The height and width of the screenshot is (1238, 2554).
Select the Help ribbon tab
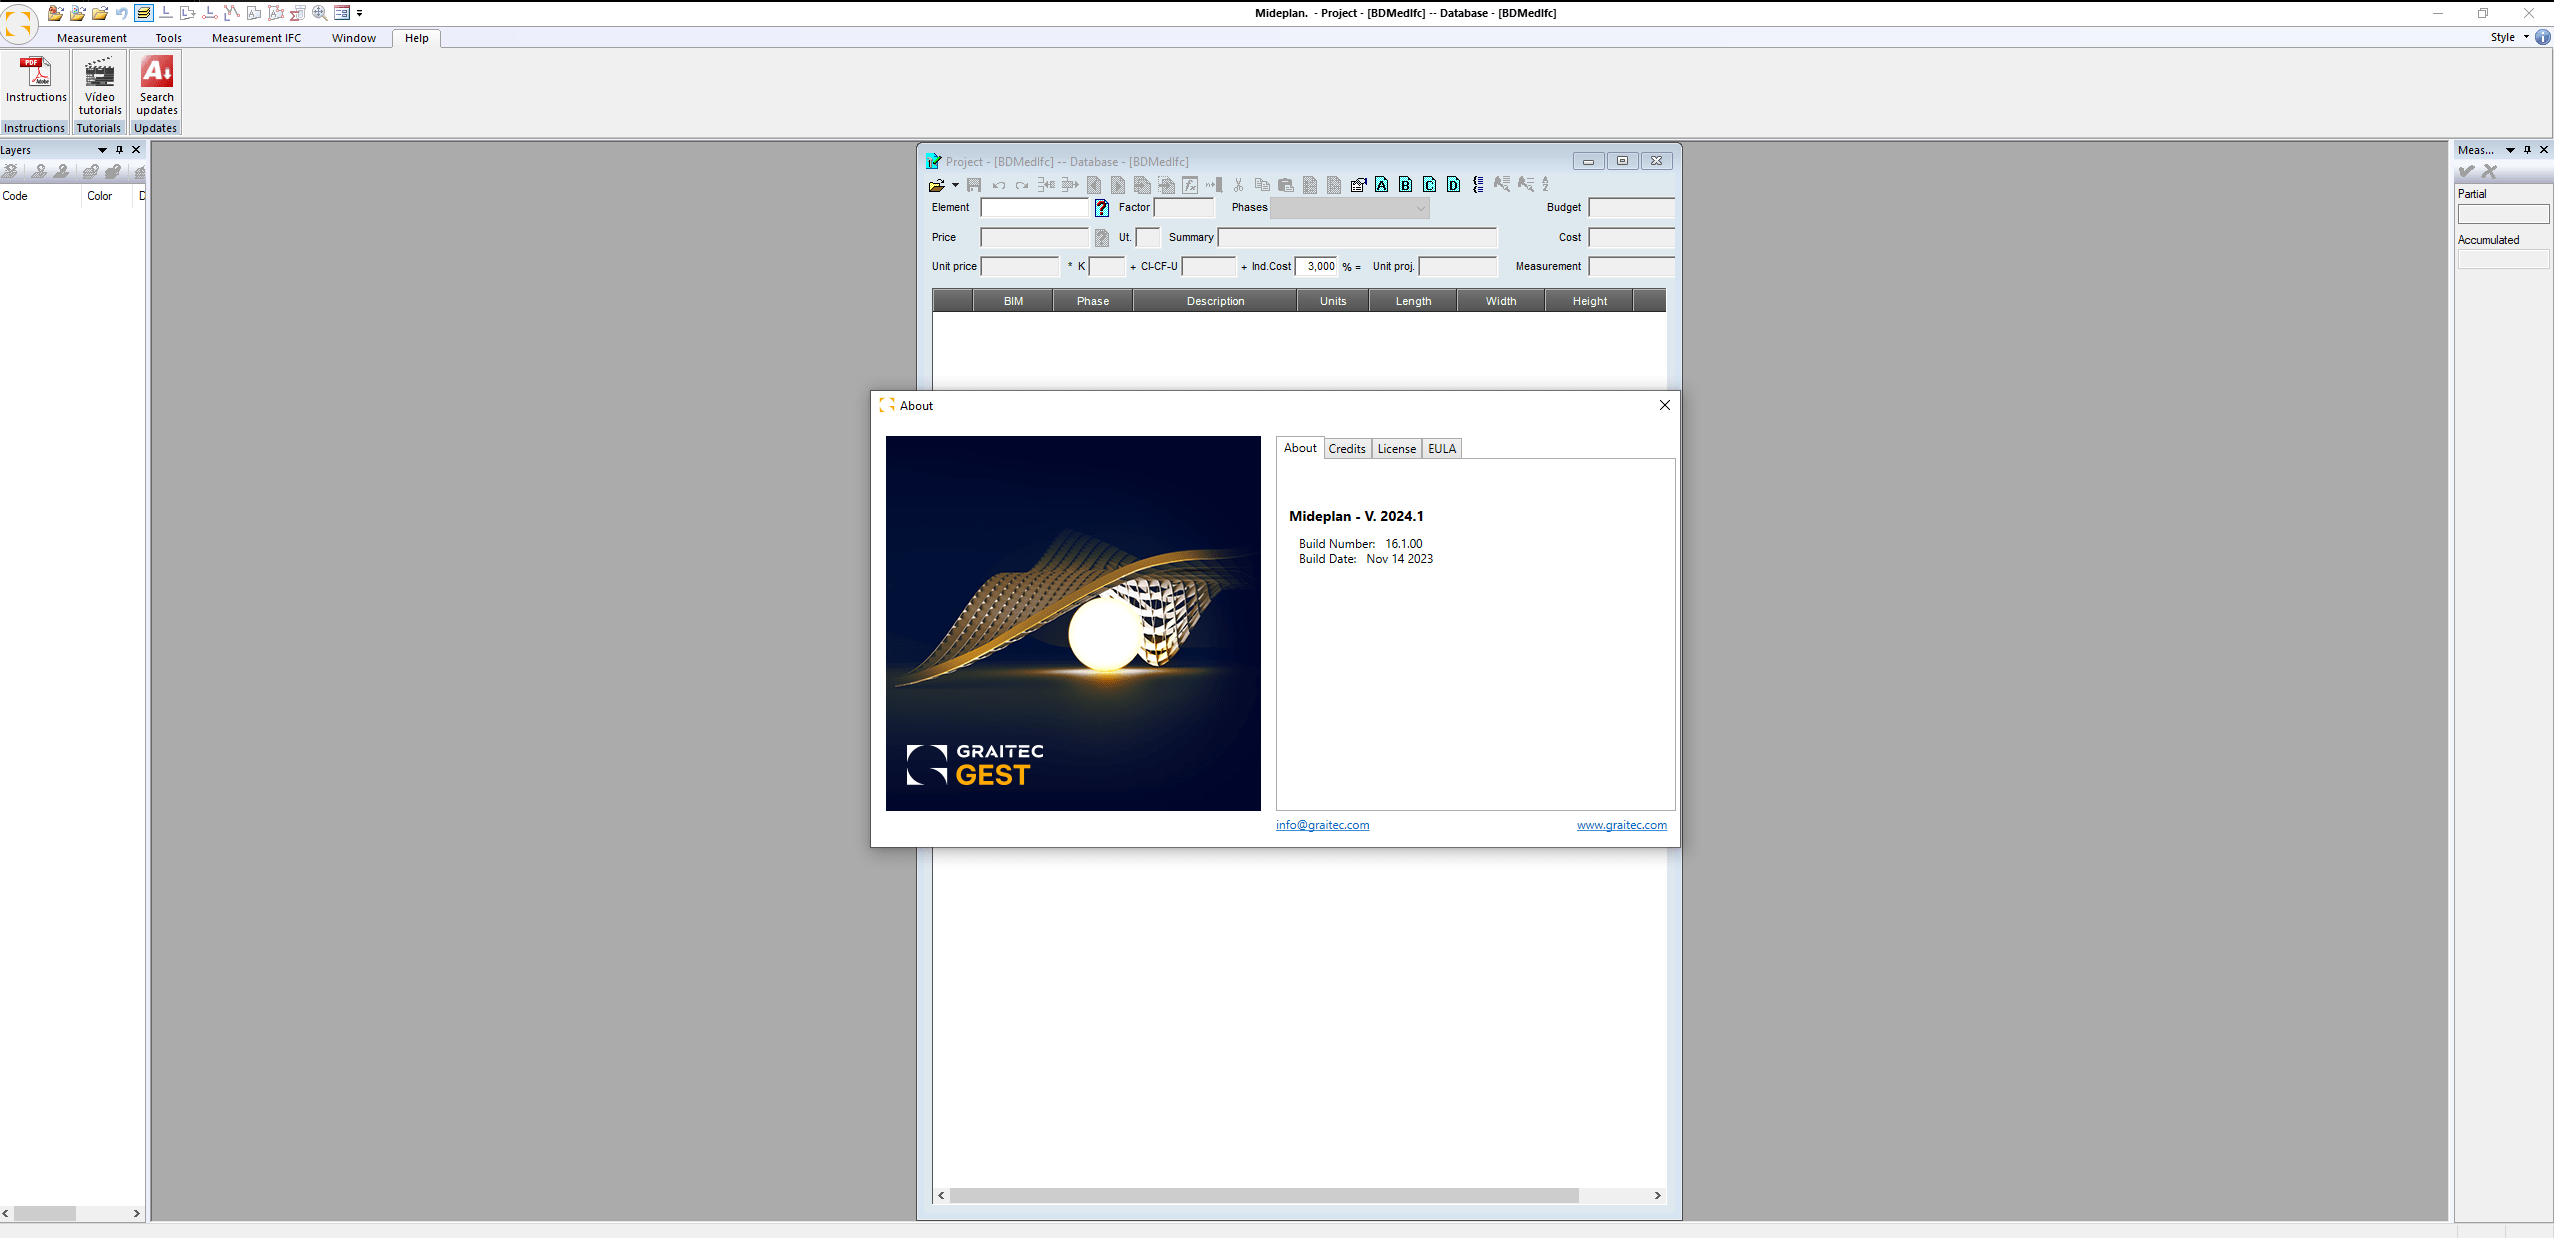coord(417,38)
